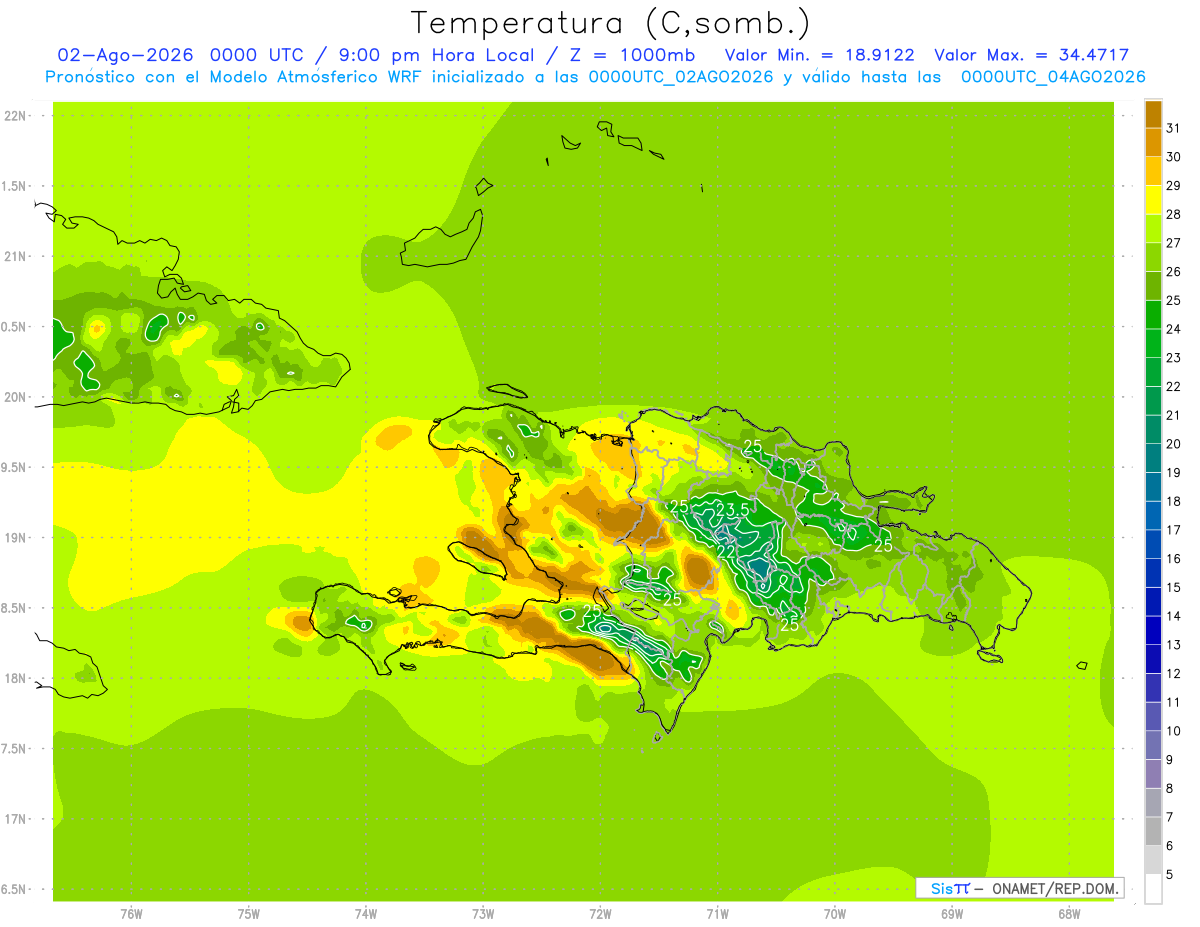Click the '72W' longitude axis label
The image size is (1200, 927).
click(600, 914)
